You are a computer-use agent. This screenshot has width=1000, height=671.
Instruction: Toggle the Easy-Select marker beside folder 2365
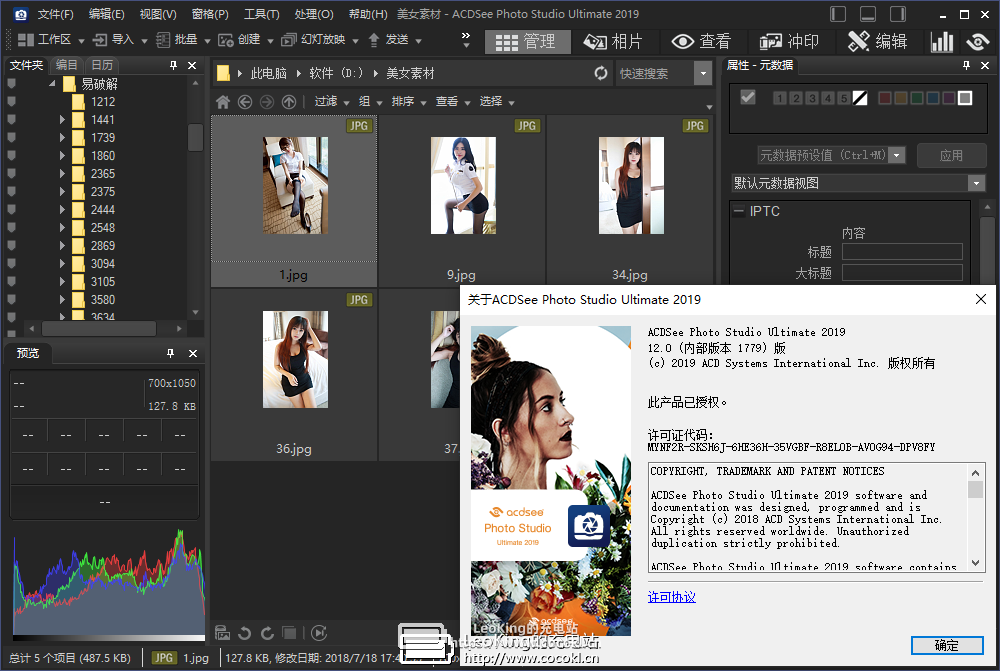pos(11,173)
